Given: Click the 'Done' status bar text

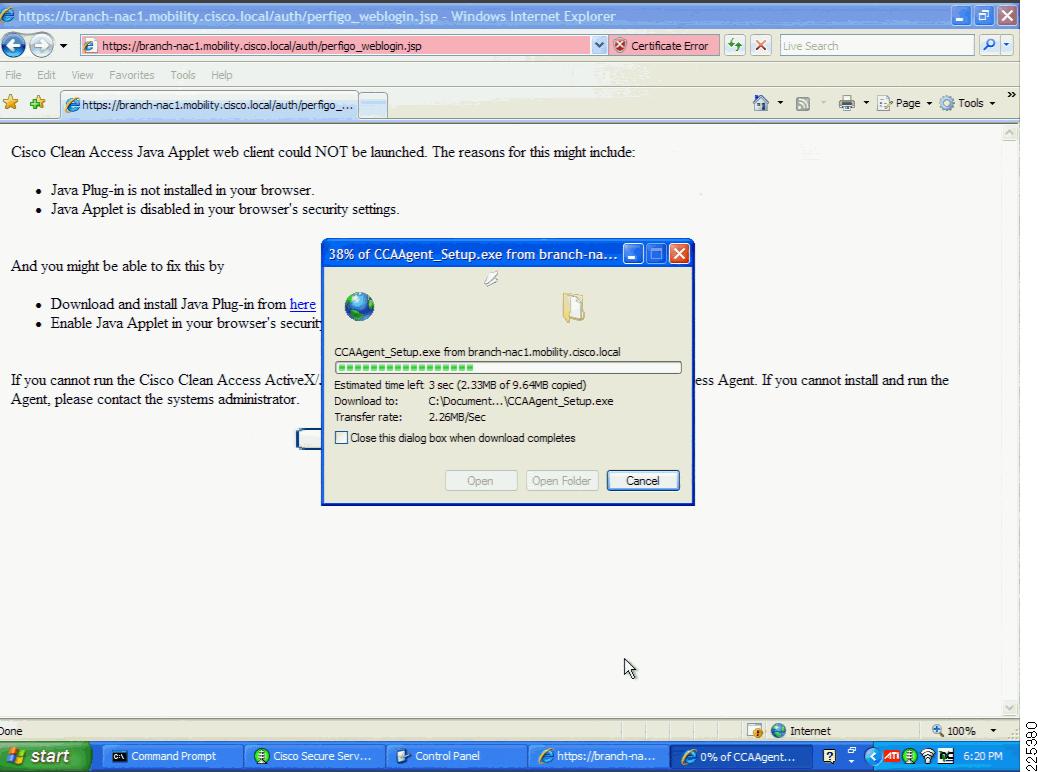Looking at the screenshot, I should click(x=11, y=731).
